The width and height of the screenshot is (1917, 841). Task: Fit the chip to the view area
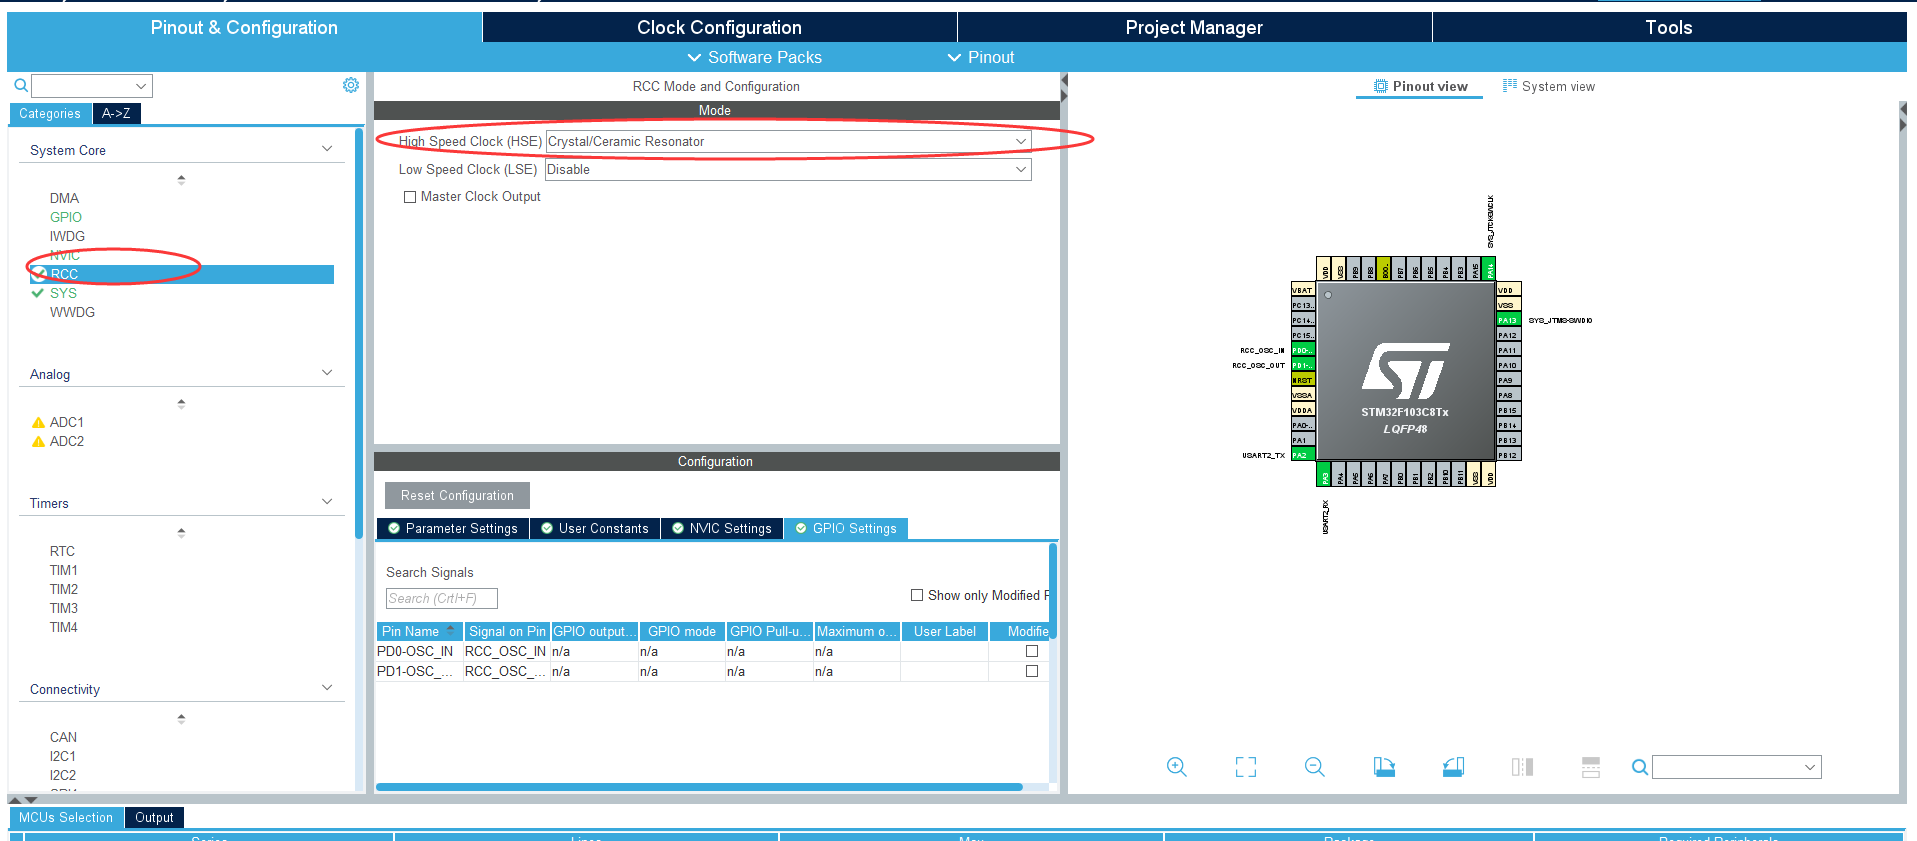[1246, 767]
